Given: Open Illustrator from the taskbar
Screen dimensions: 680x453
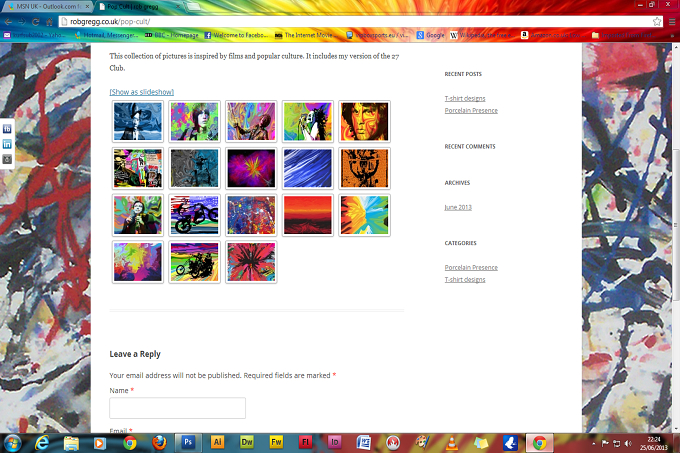Looking at the screenshot, I should (x=217, y=442).
